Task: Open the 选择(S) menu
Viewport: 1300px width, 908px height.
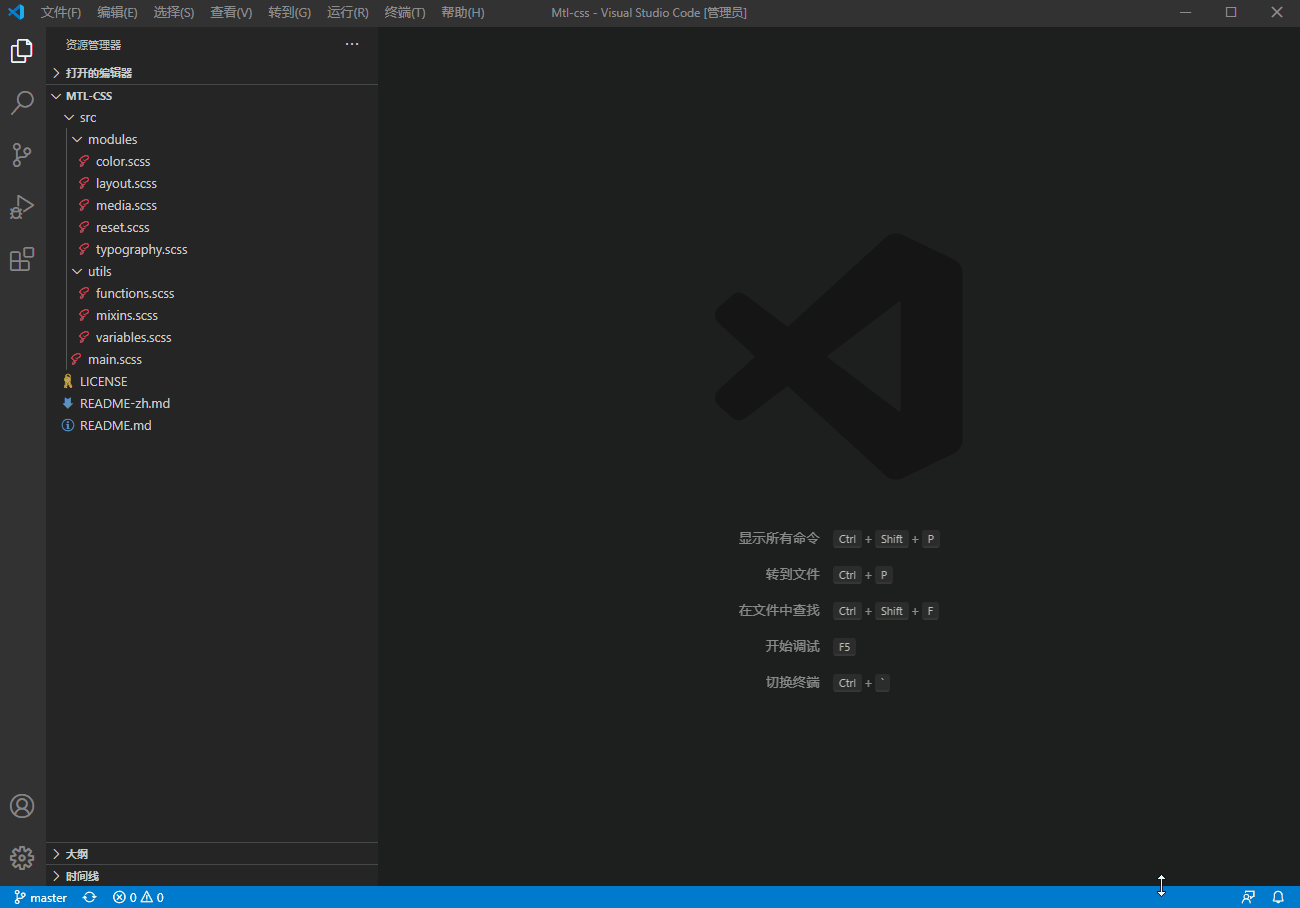Action: pos(174,12)
